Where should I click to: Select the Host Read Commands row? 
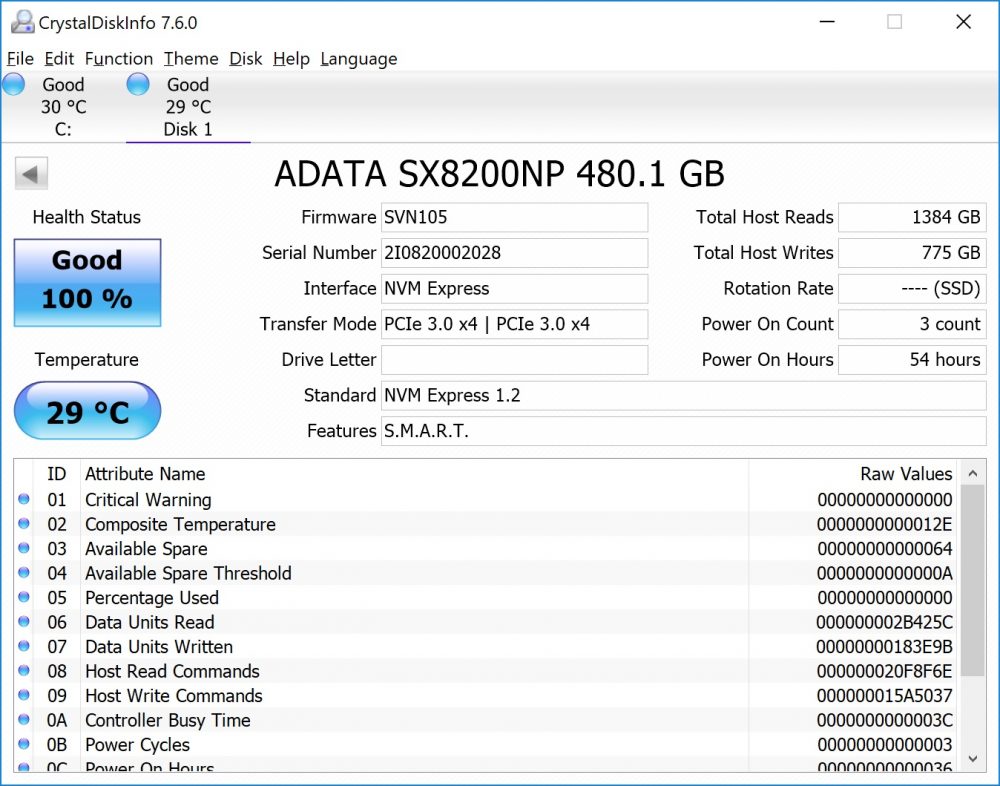coord(485,672)
